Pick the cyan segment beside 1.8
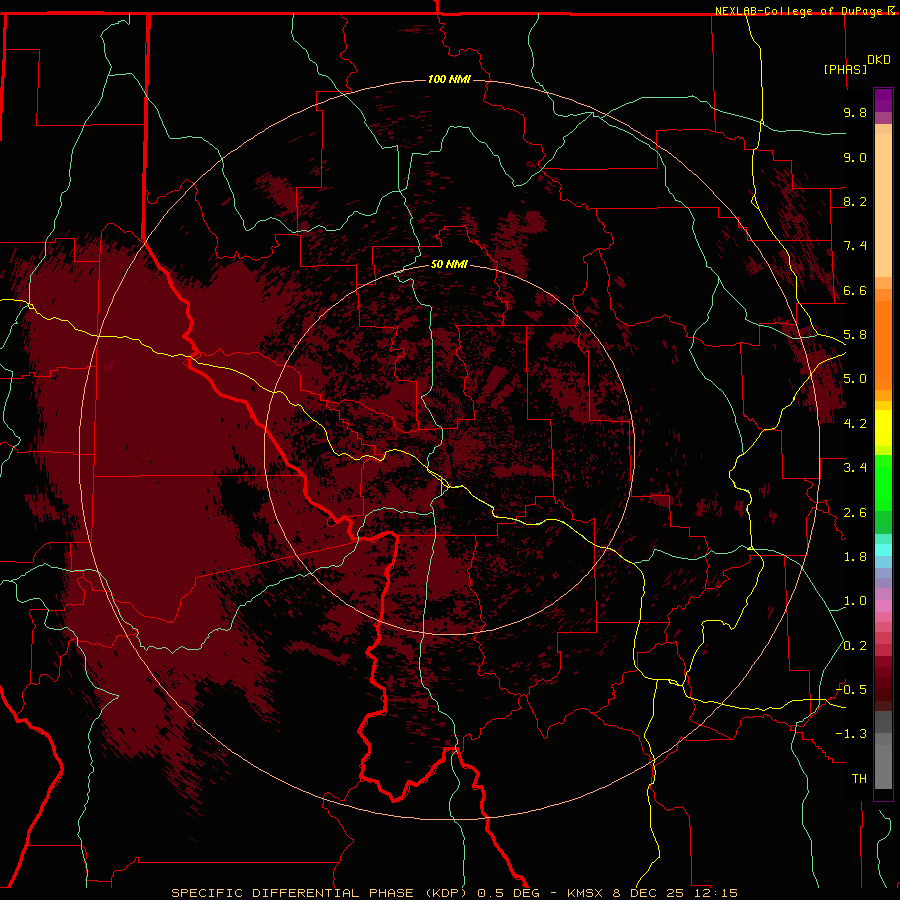Screen dimensions: 900x900 point(883,550)
